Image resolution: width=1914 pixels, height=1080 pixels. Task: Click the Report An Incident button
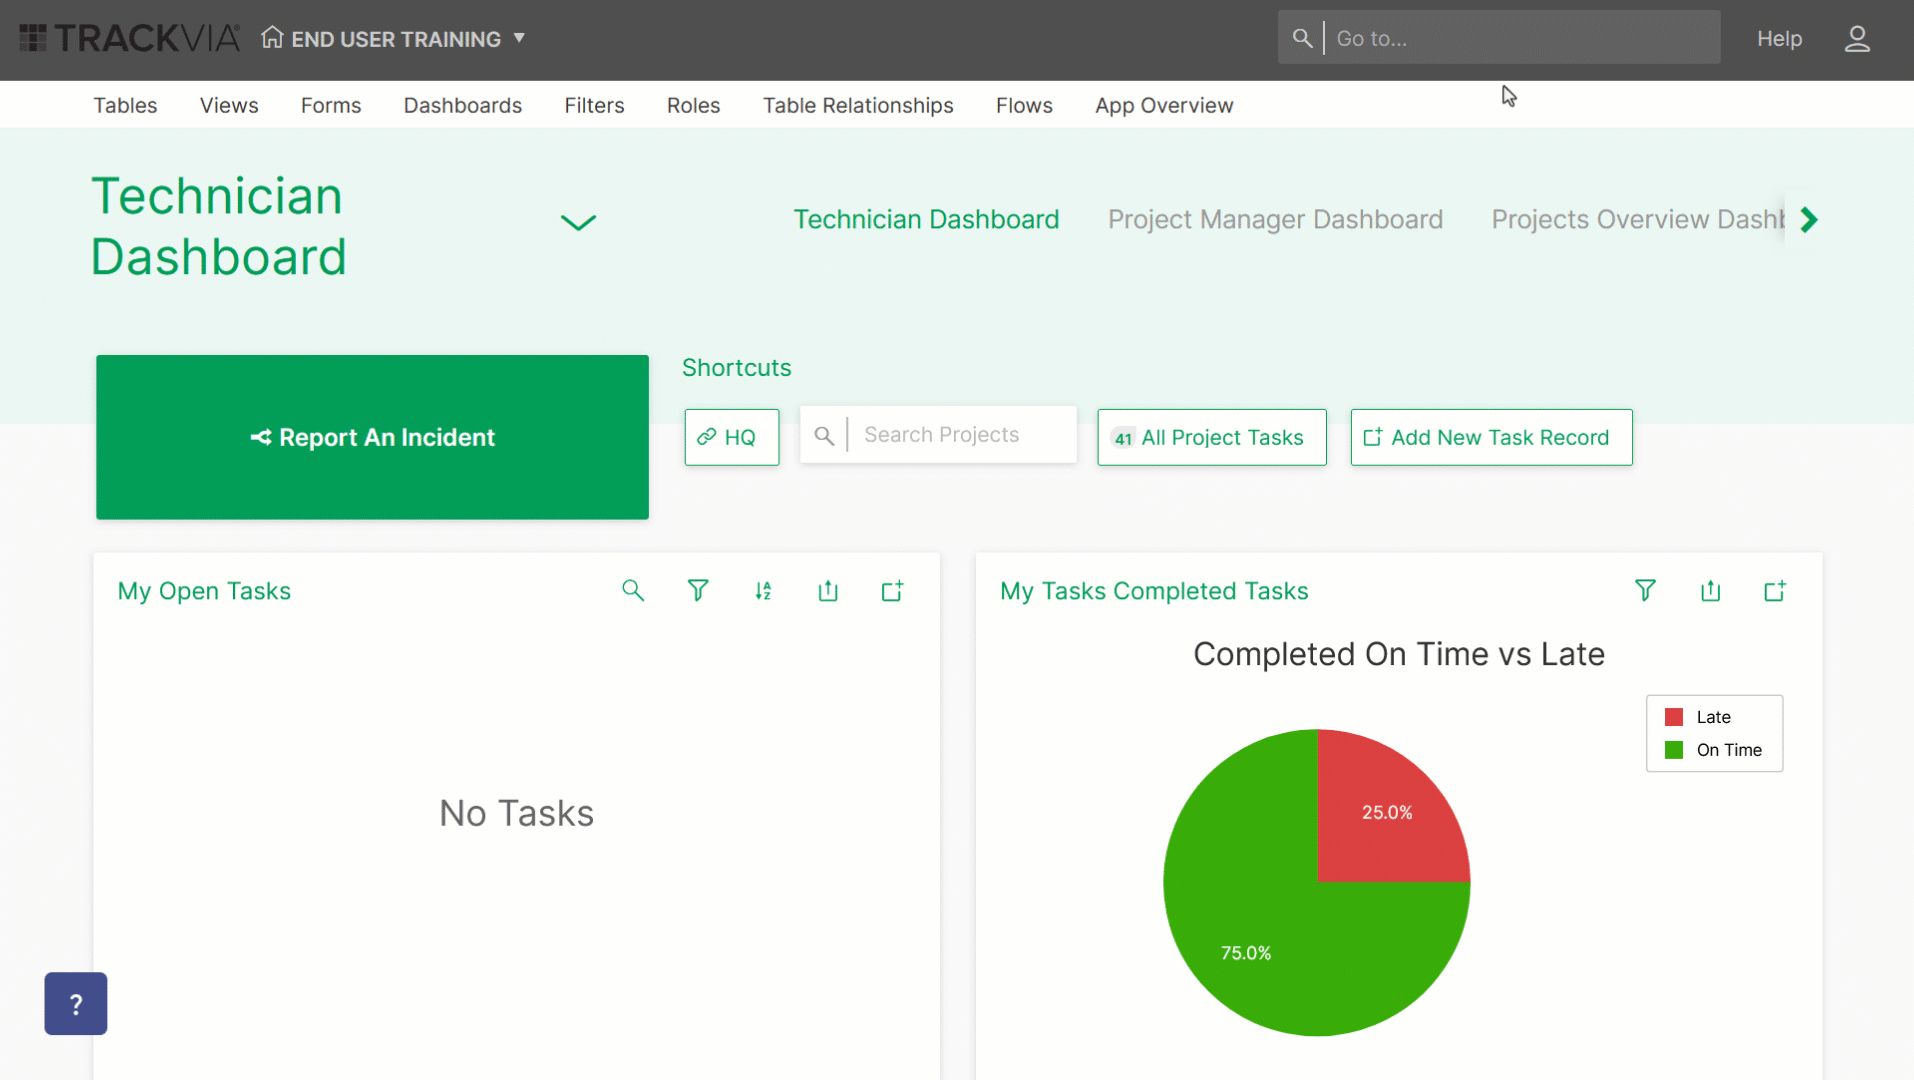pos(372,437)
